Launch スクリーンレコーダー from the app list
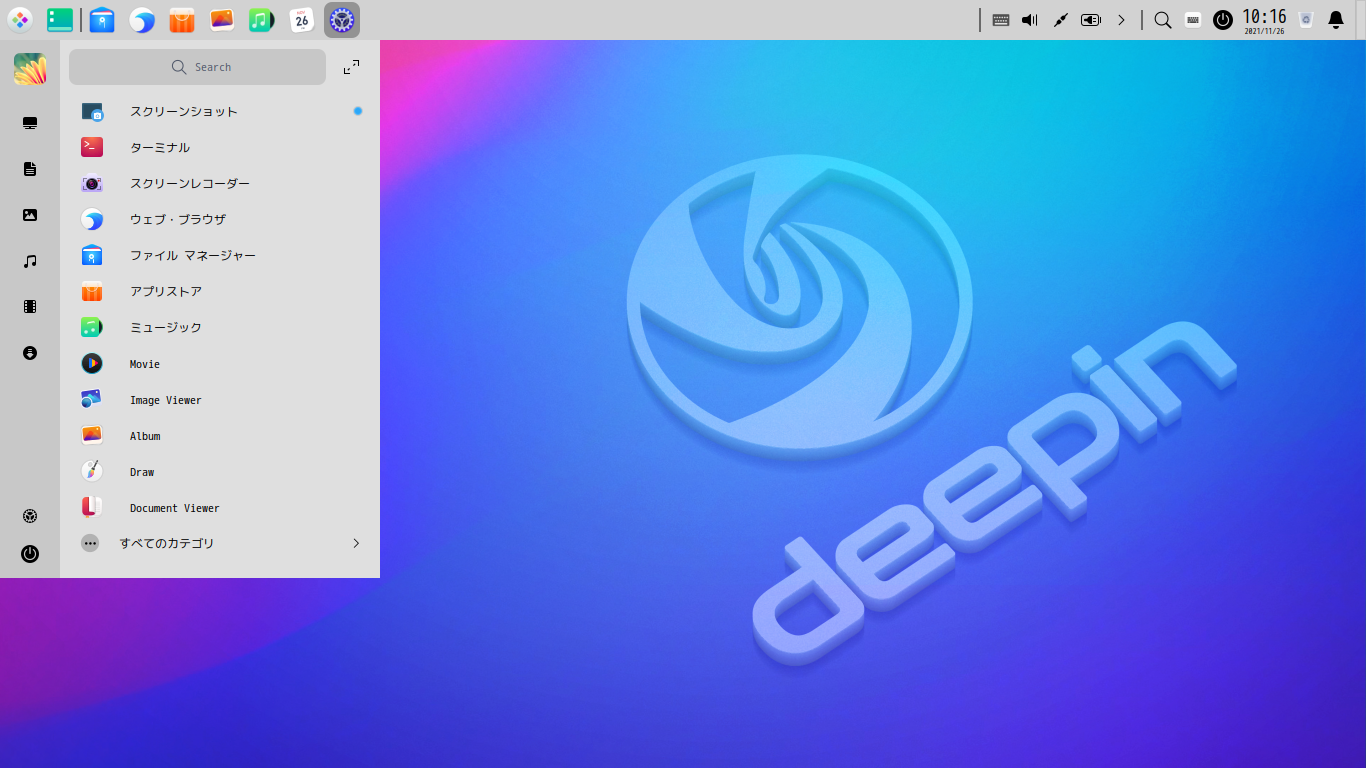 (220, 183)
